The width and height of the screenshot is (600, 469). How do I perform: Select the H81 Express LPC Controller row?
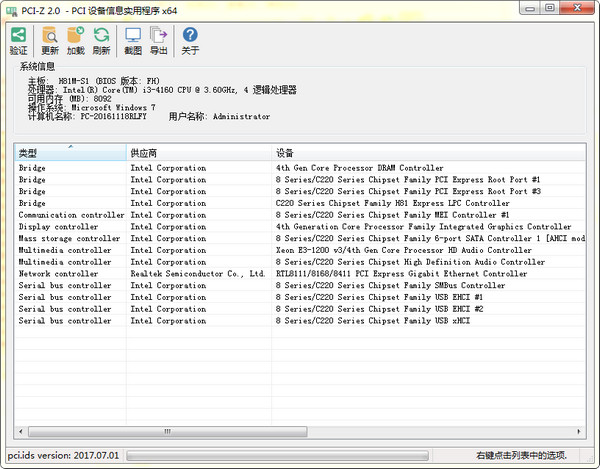tap(300, 203)
